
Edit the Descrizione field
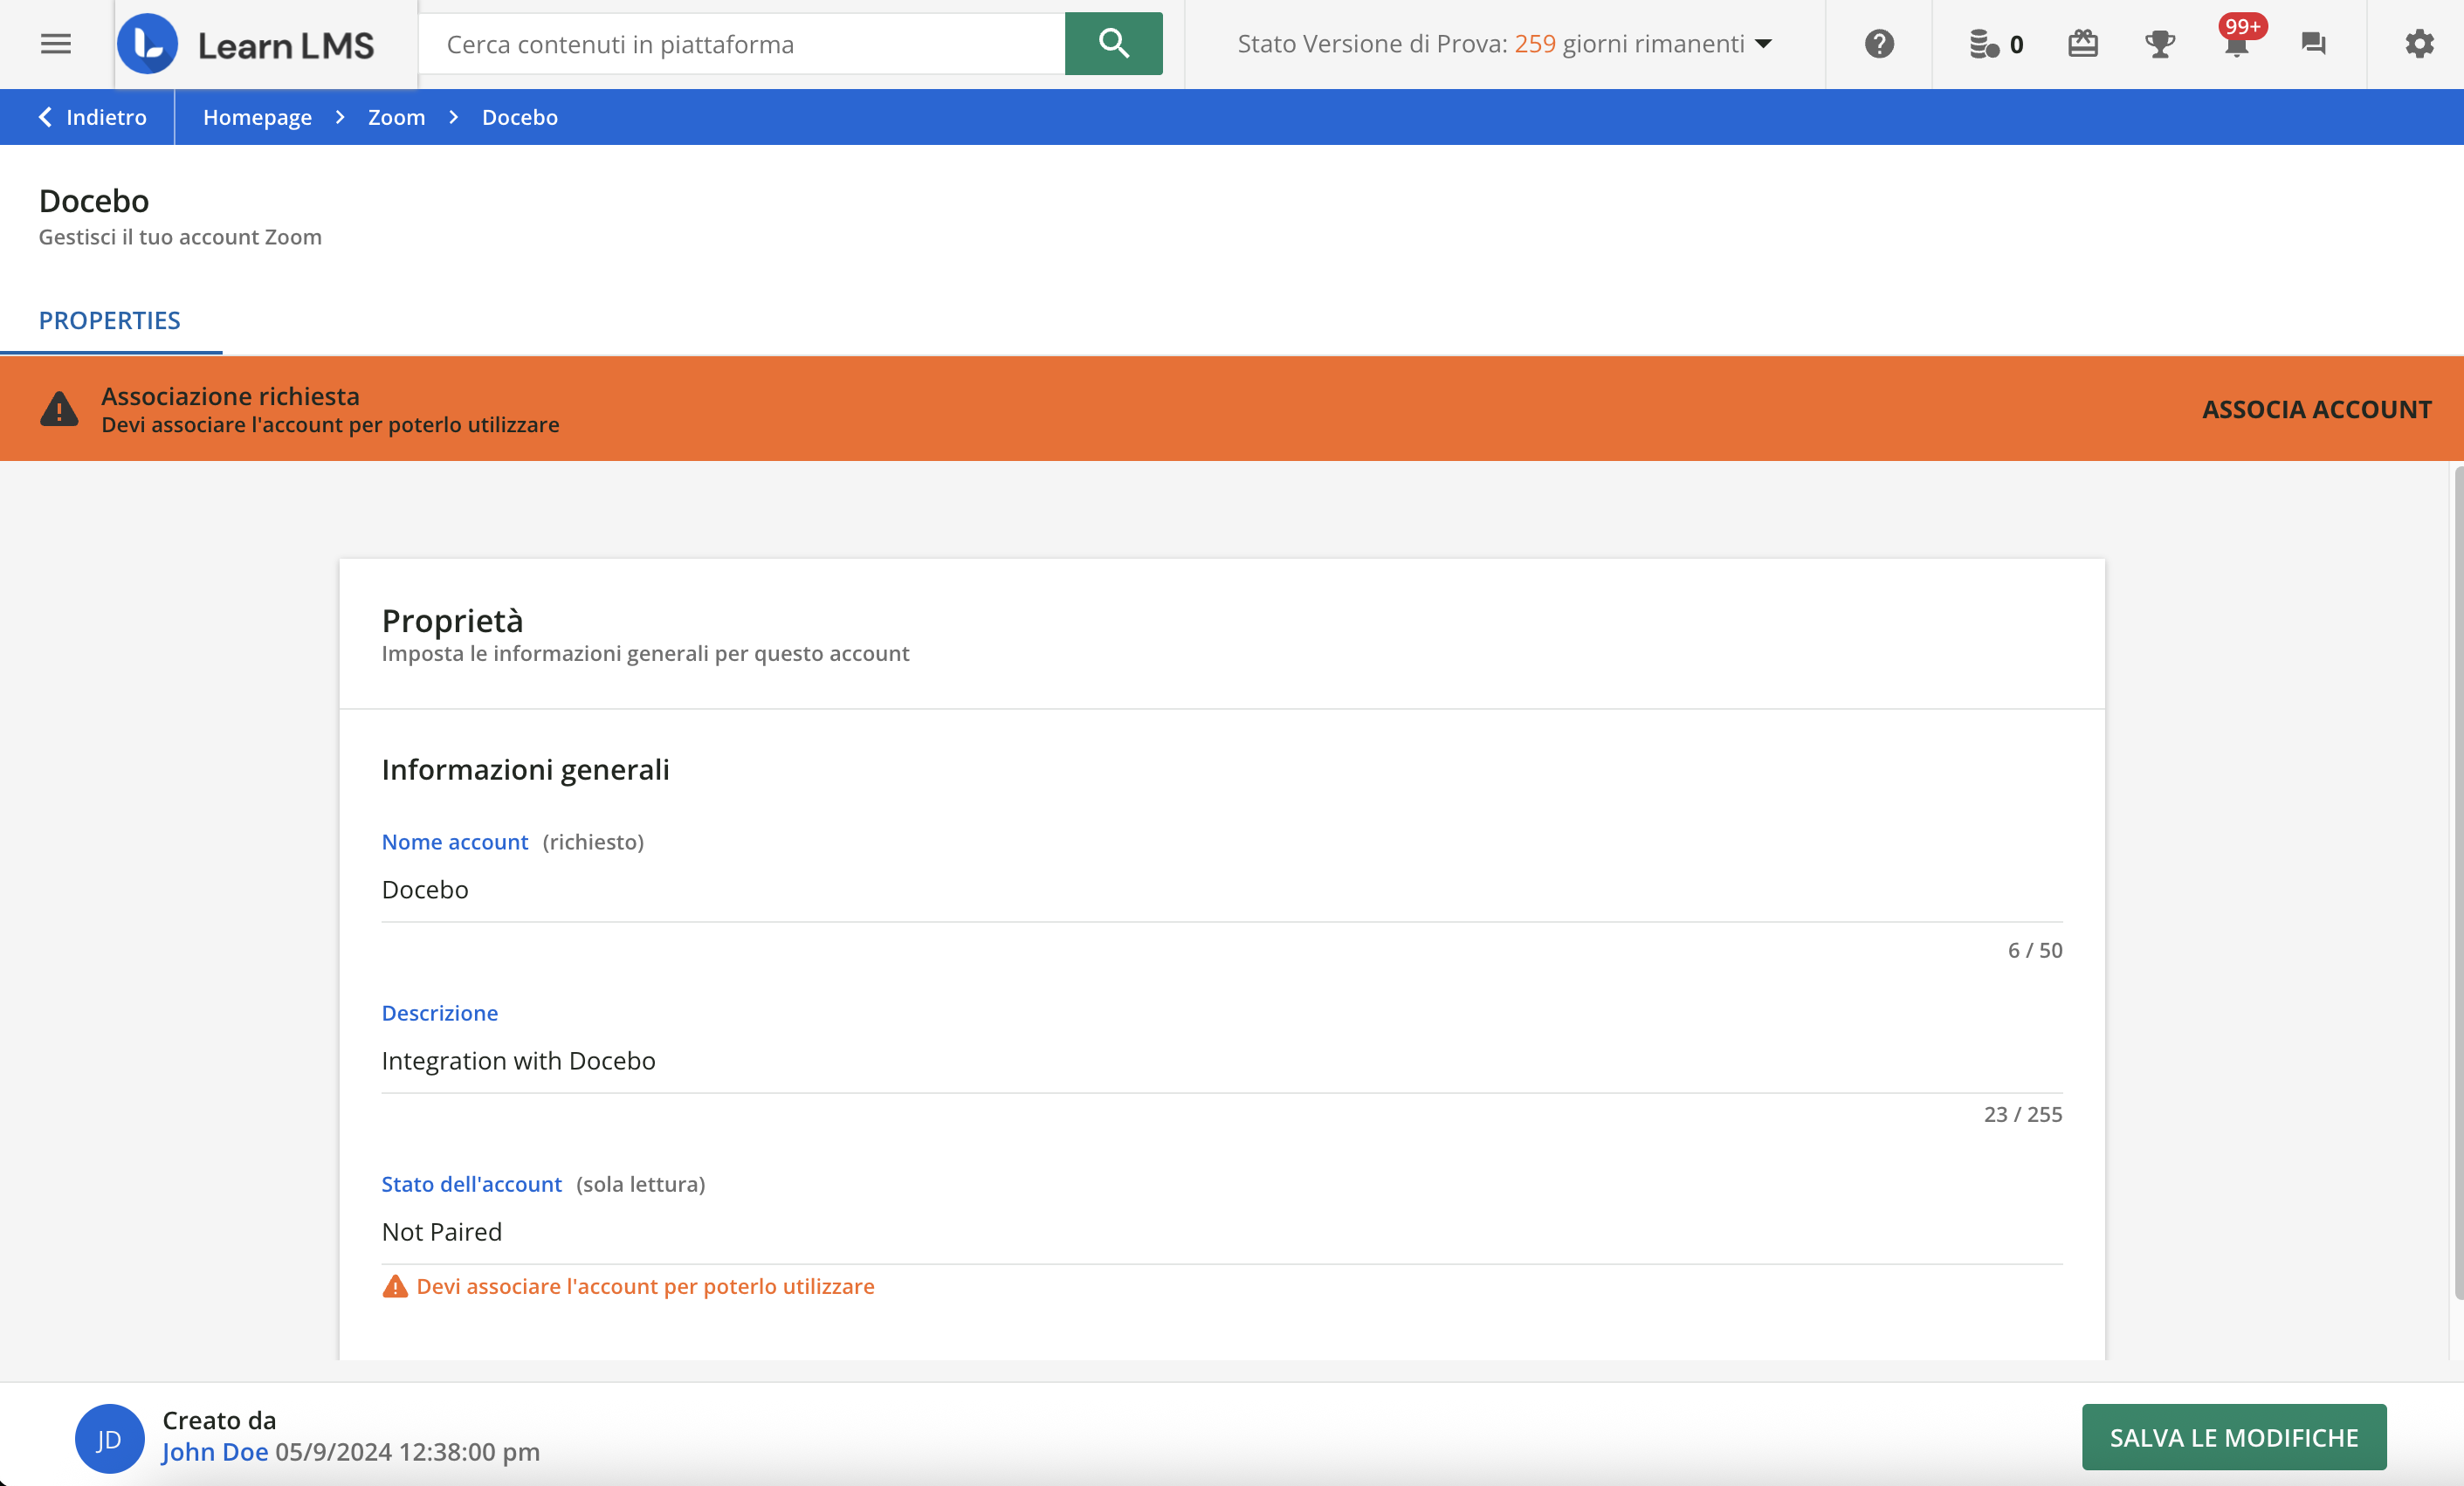point(1221,1061)
